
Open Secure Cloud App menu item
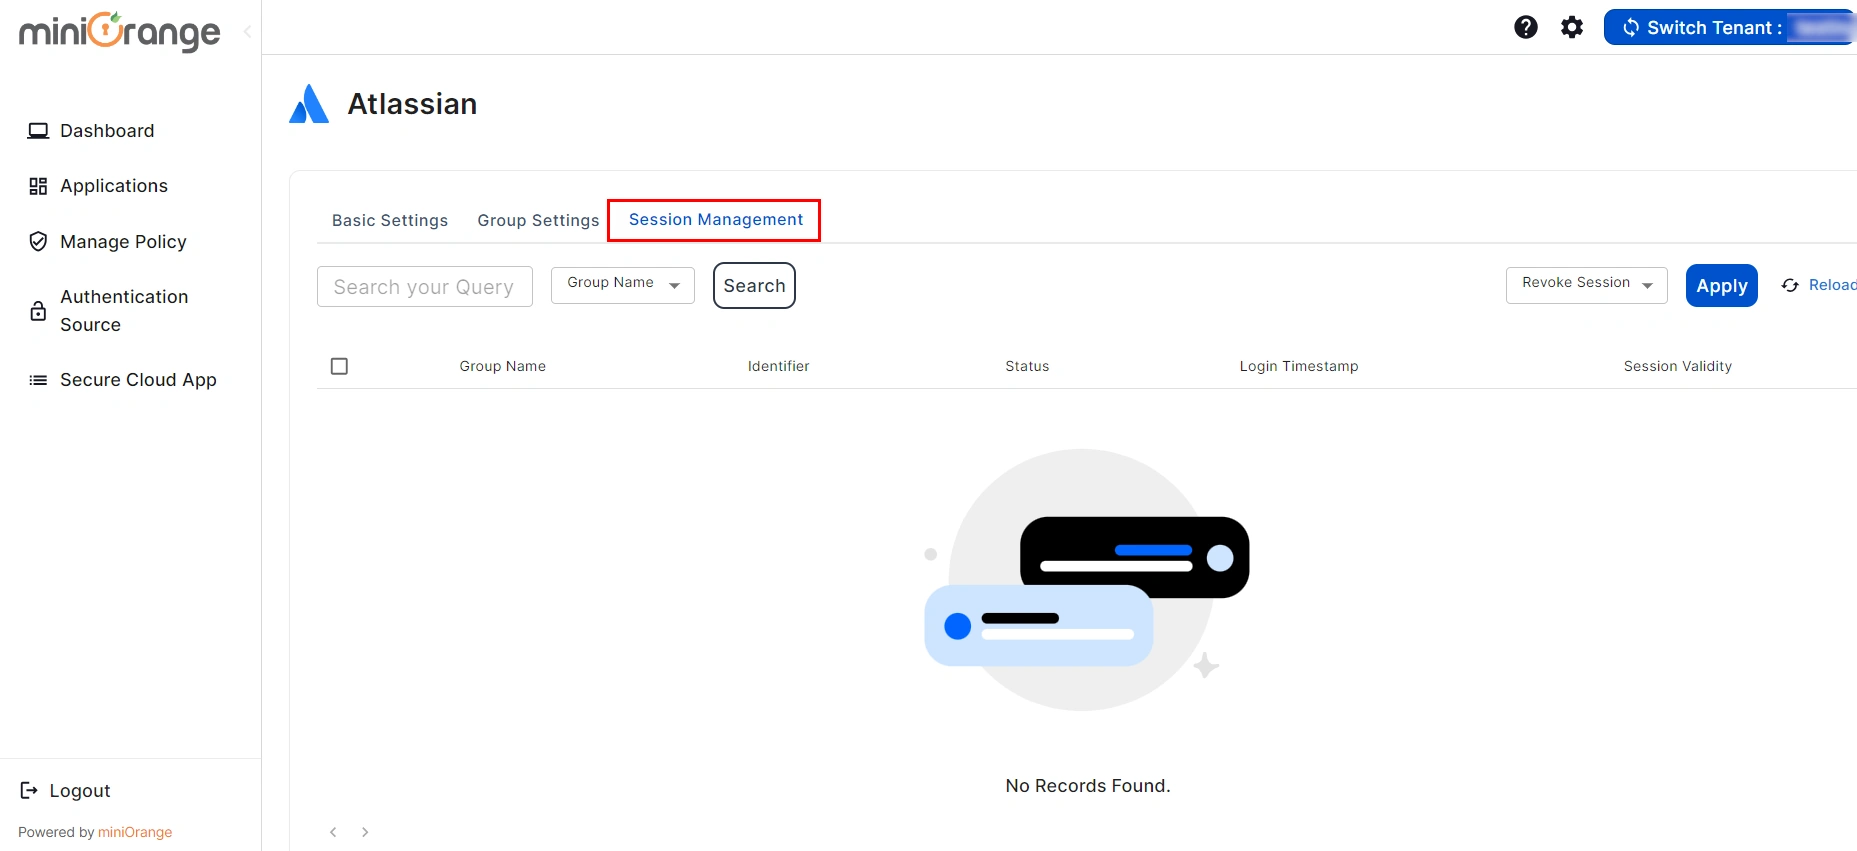coord(138,380)
